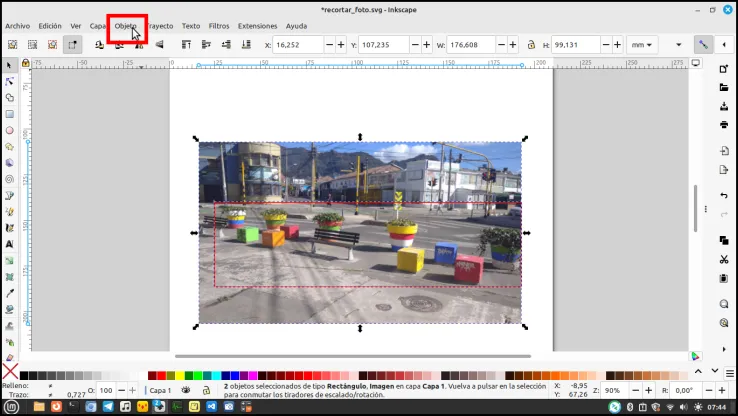The height and width of the screenshot is (416, 738).
Task: Pick the Spiral tool
Action: click(9, 179)
